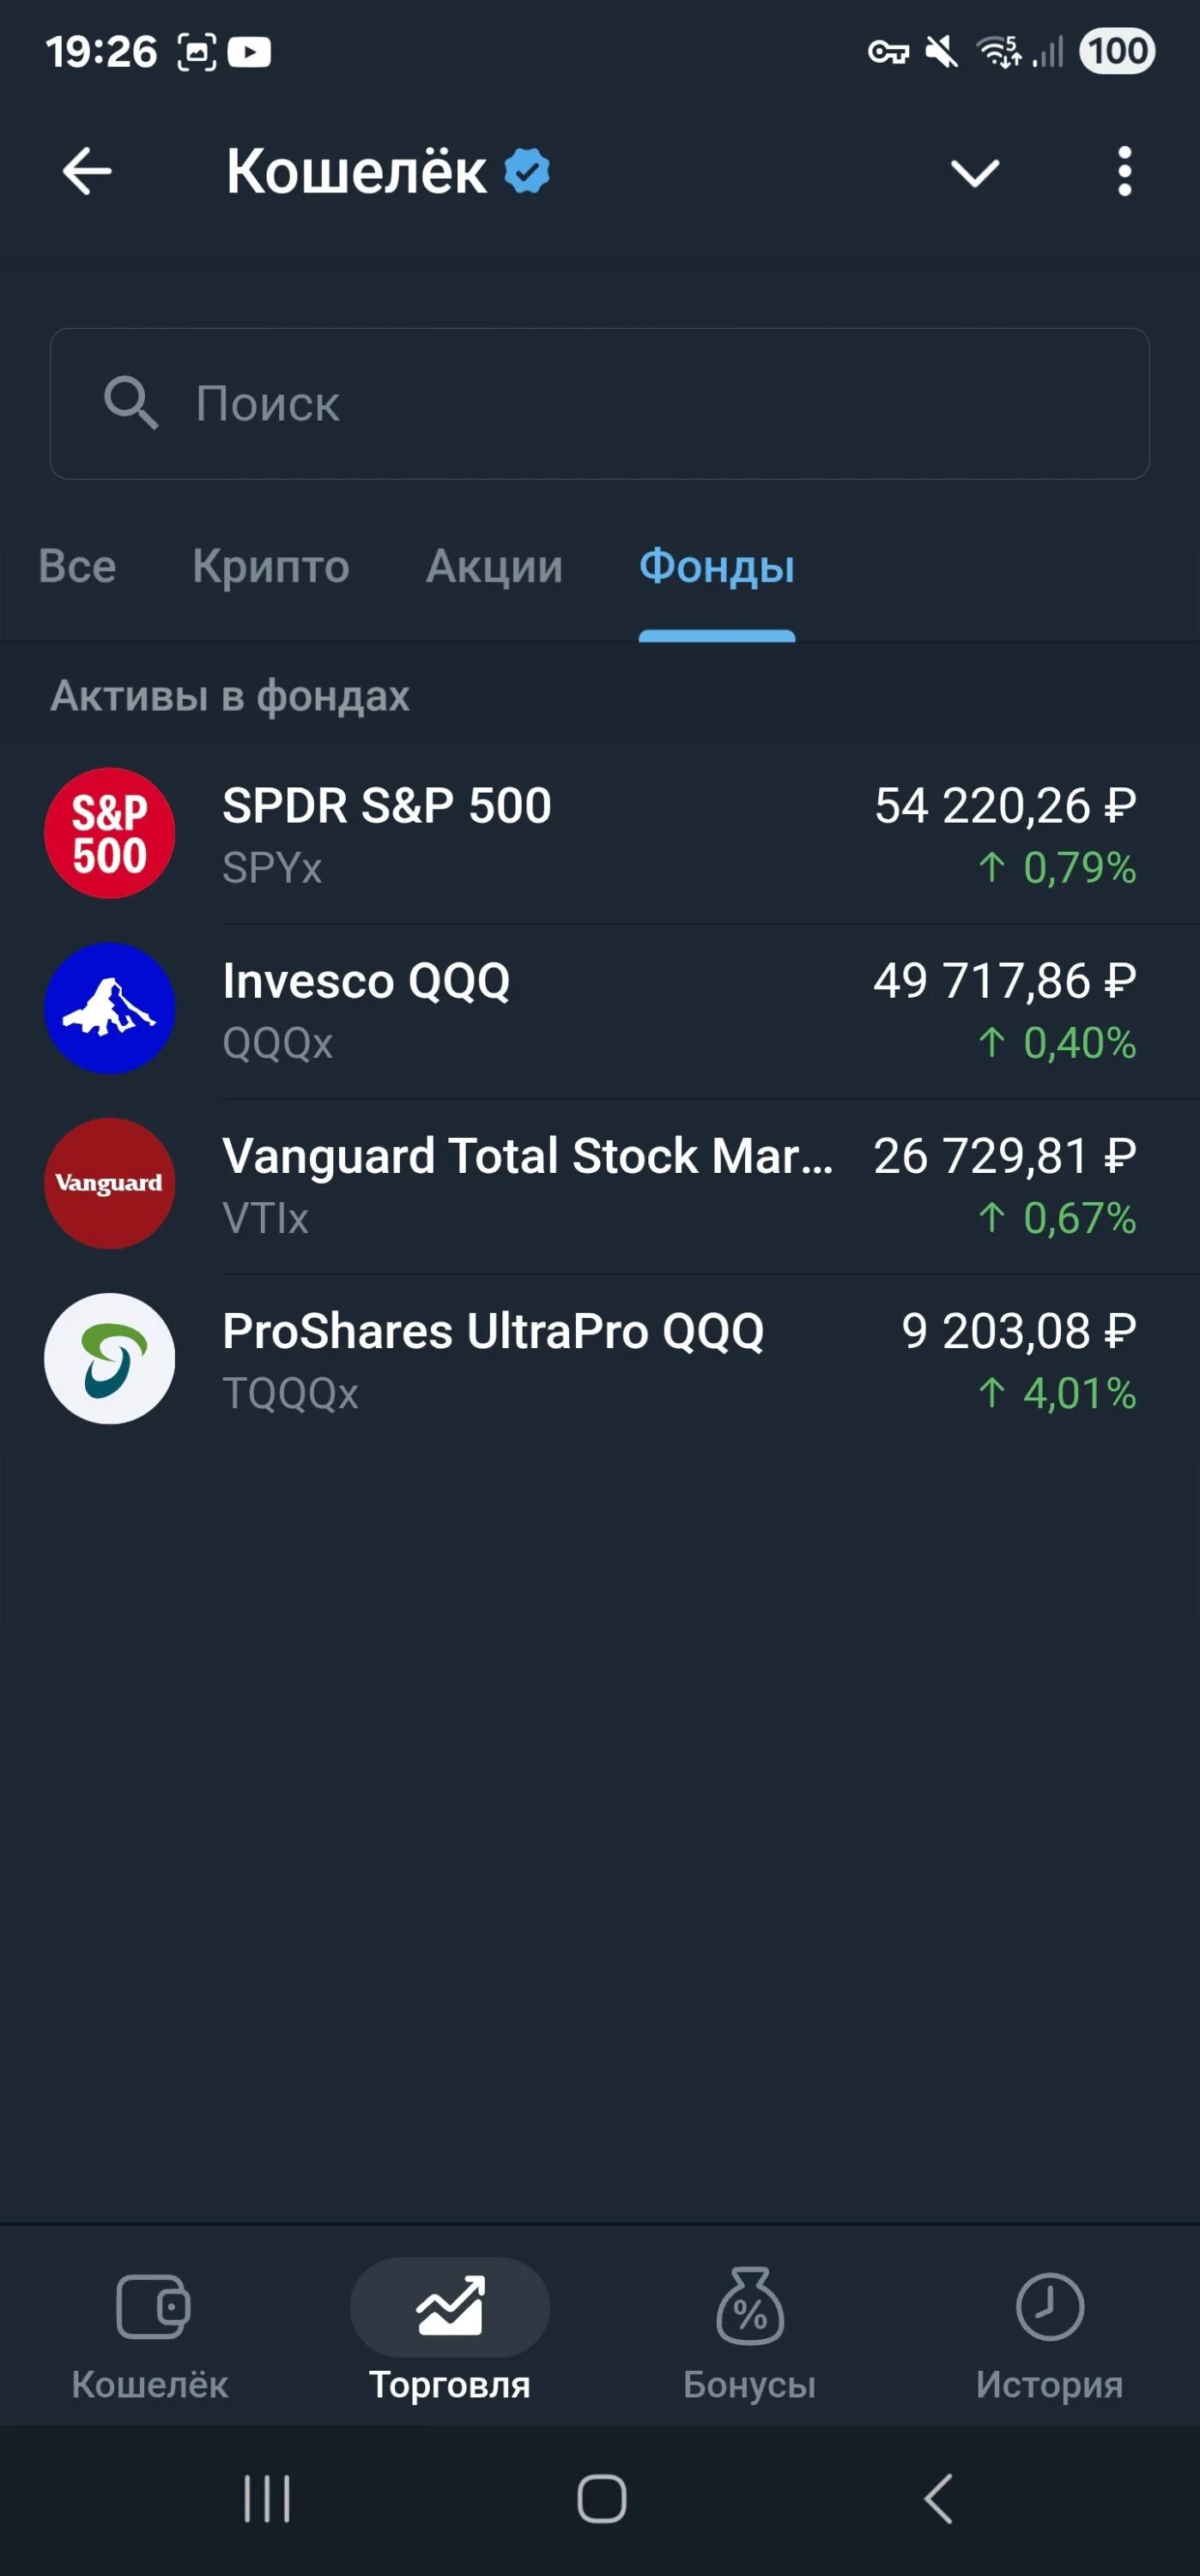Open the three-dot overflow menu
The height and width of the screenshot is (2576, 1200).
[1124, 172]
